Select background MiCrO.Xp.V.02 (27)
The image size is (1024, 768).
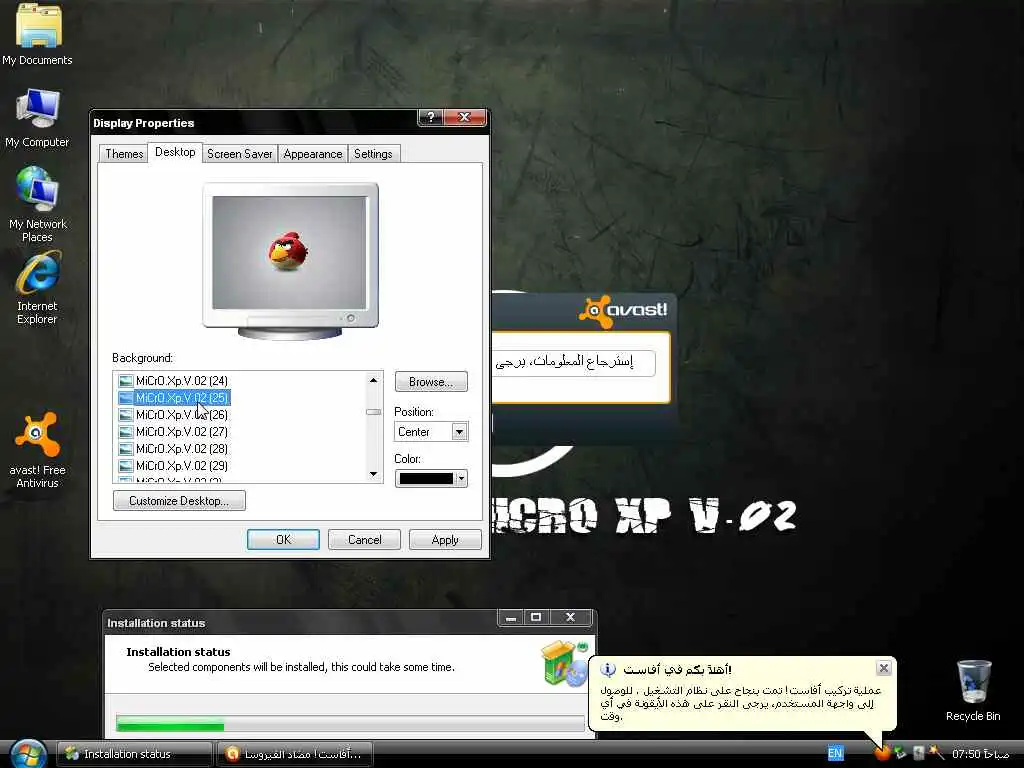pyautogui.click(x=182, y=432)
